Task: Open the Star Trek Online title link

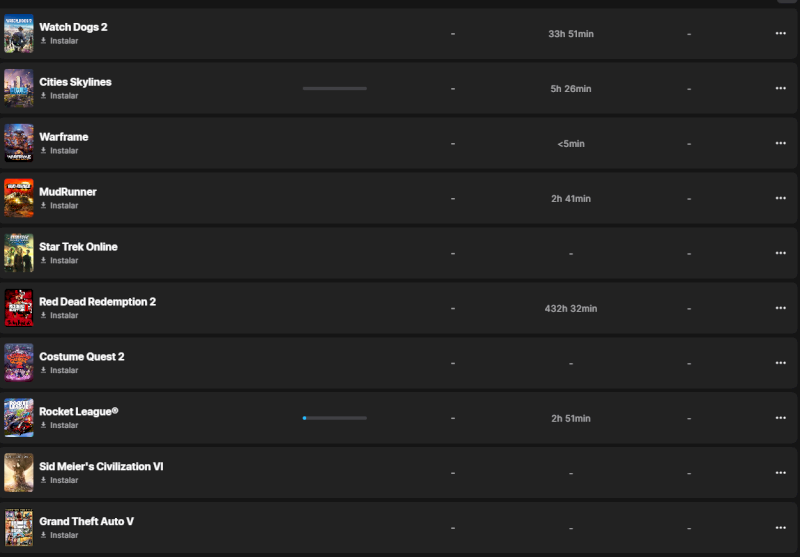Action: coord(78,247)
